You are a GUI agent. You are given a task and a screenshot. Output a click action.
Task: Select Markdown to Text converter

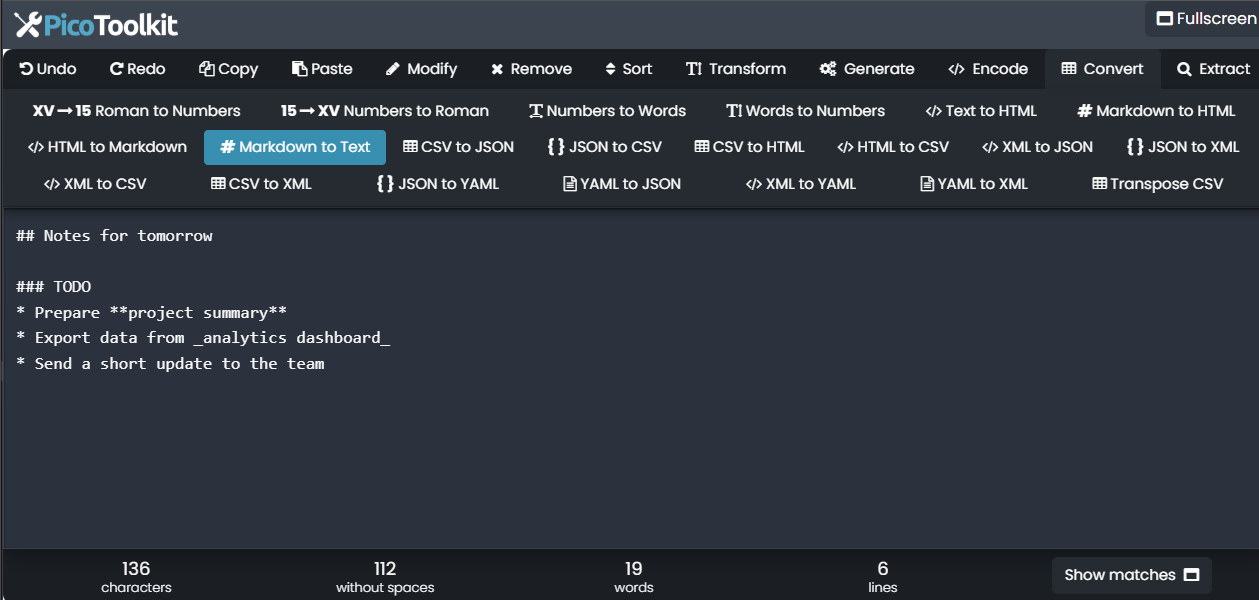tap(295, 147)
